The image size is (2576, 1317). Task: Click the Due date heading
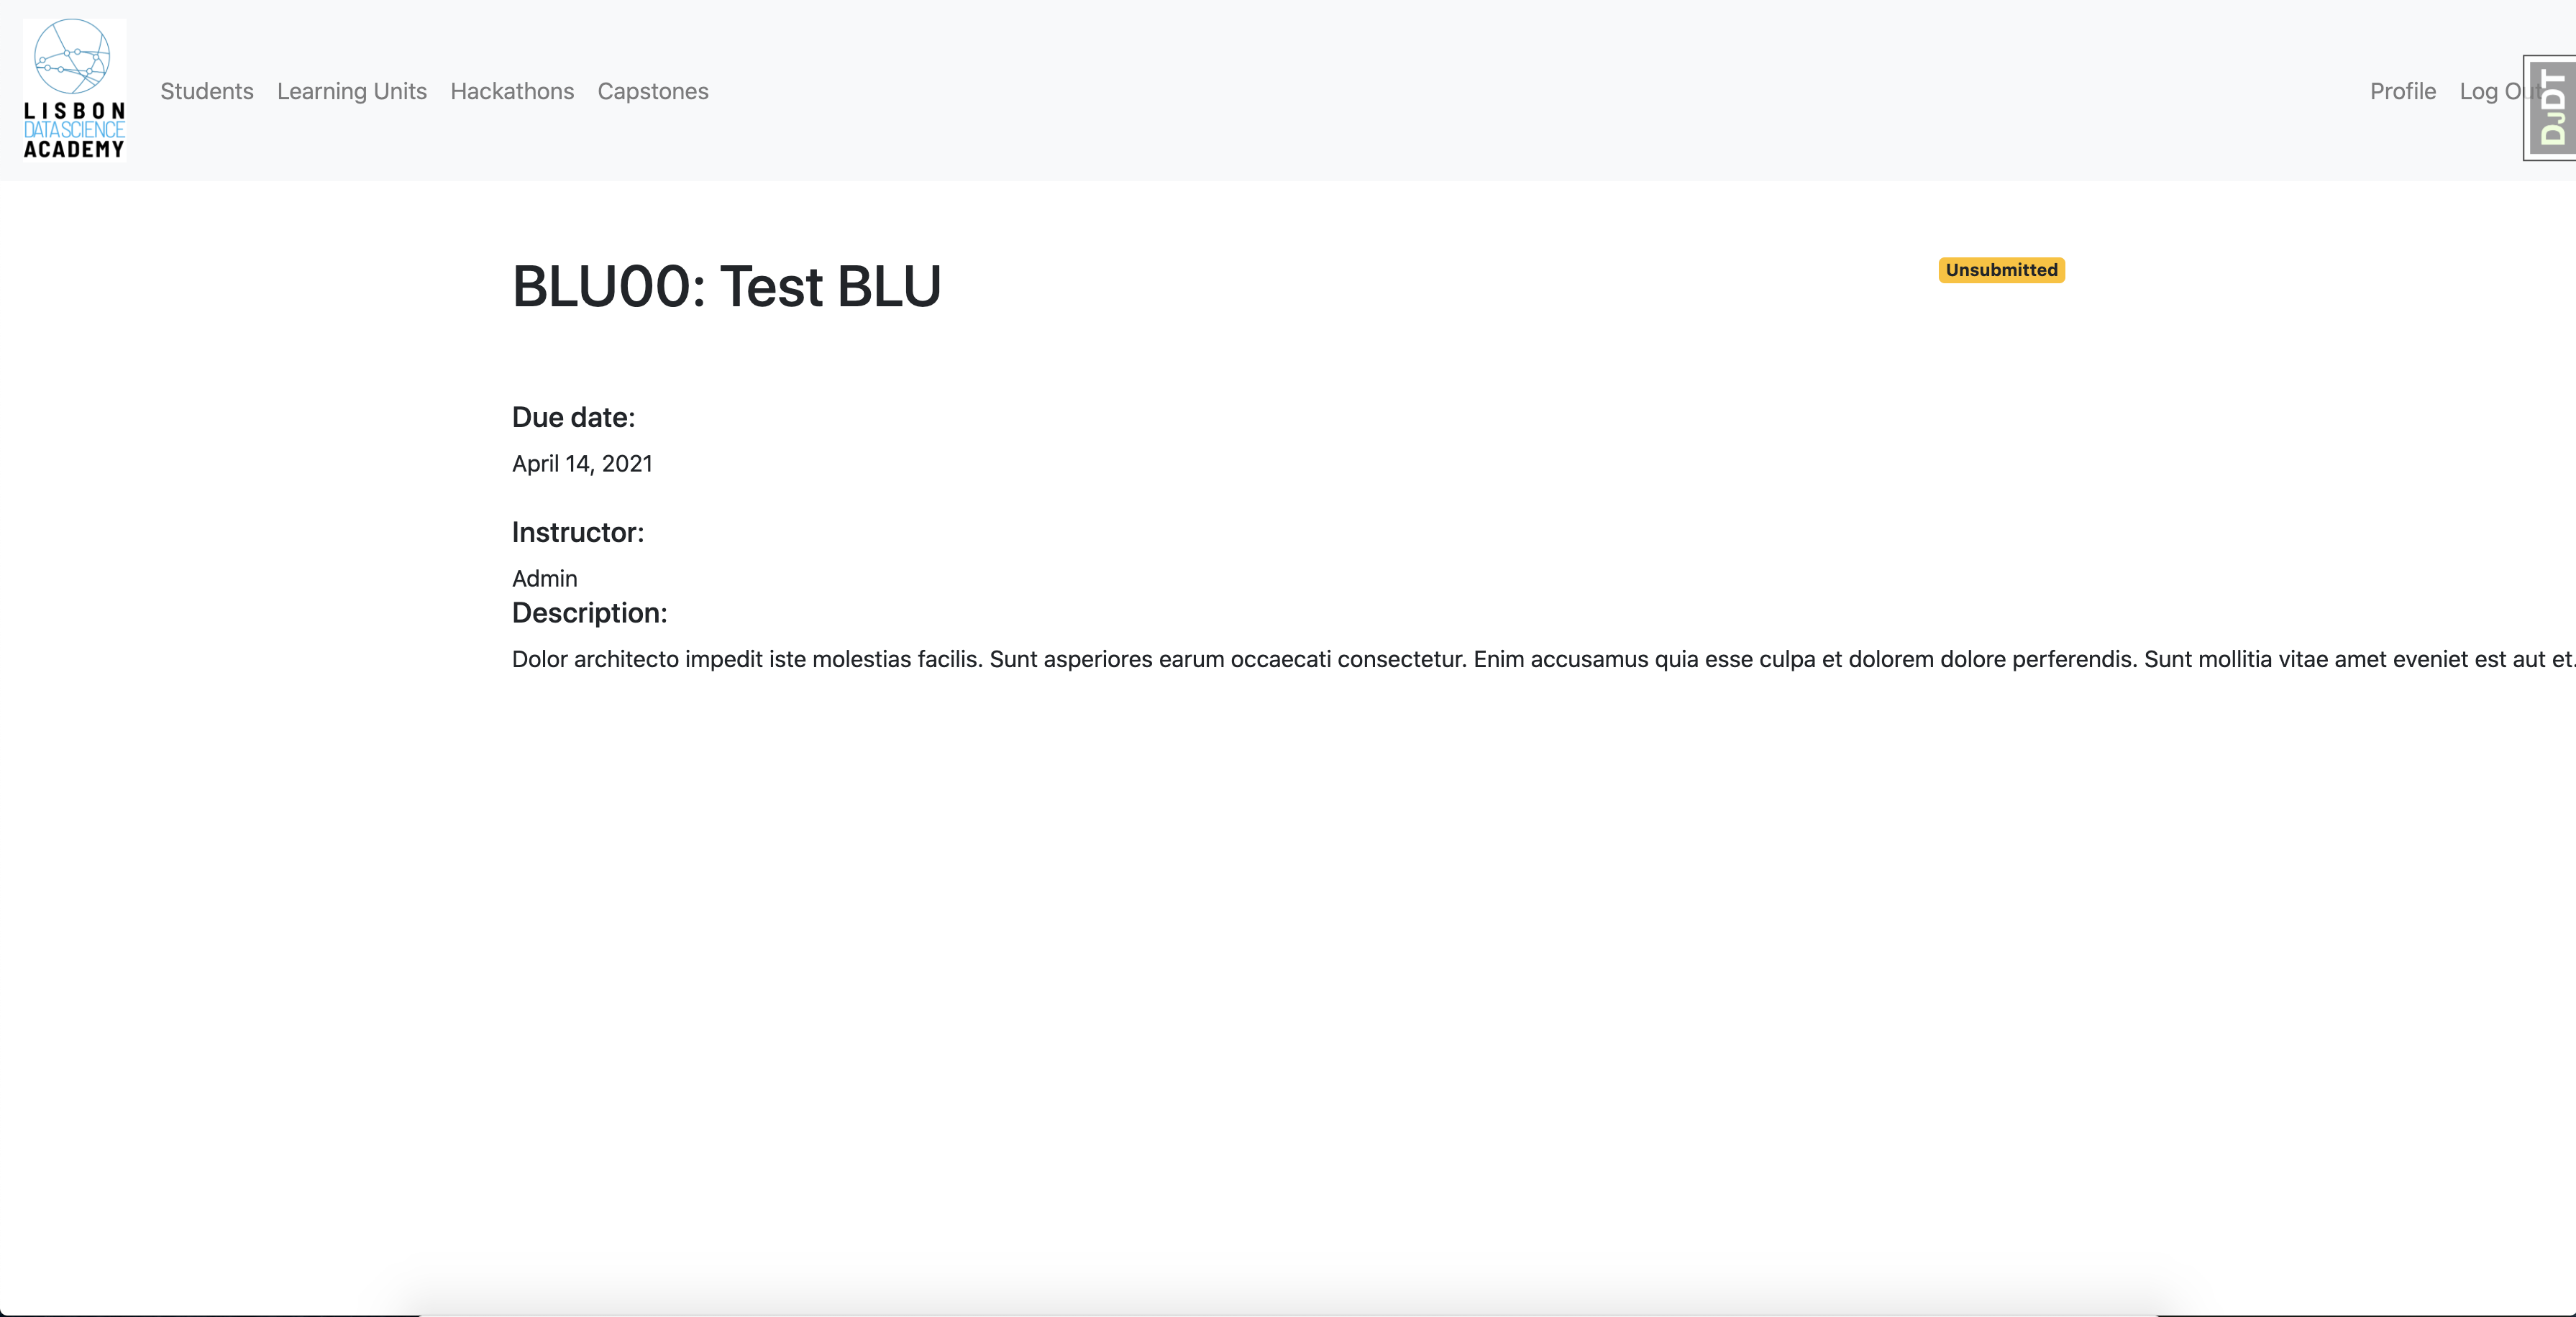click(573, 417)
